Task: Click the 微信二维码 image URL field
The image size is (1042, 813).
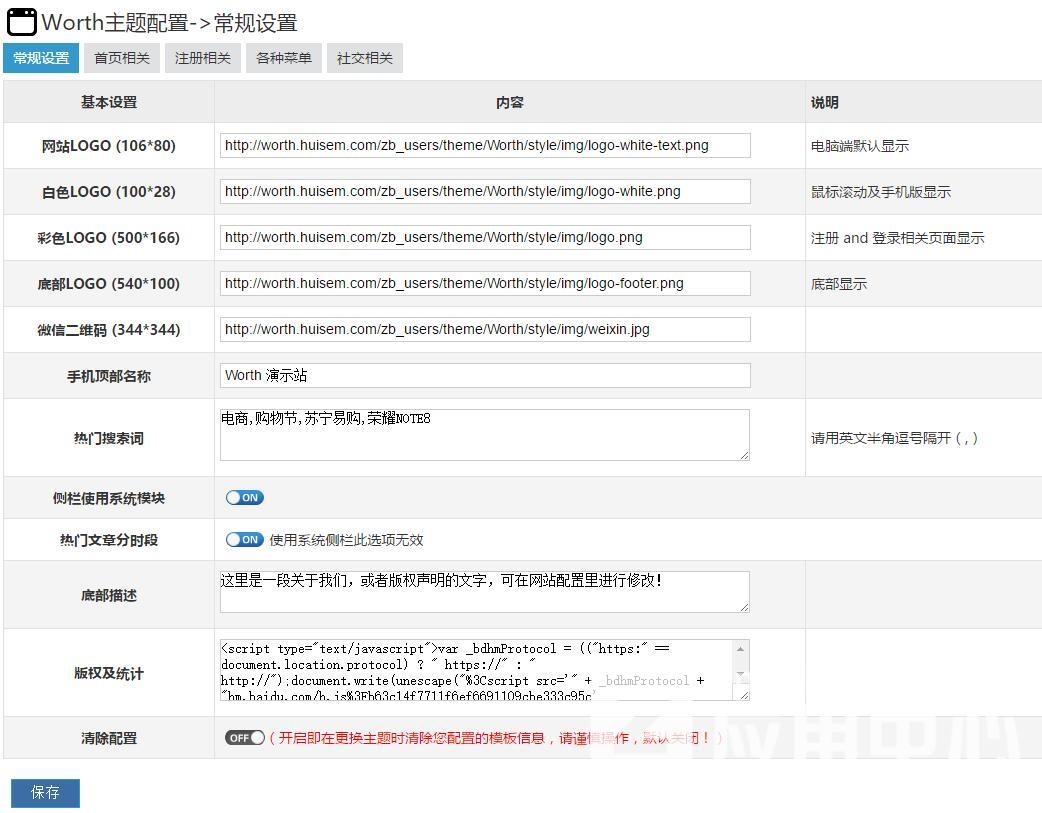Action: tap(485, 329)
